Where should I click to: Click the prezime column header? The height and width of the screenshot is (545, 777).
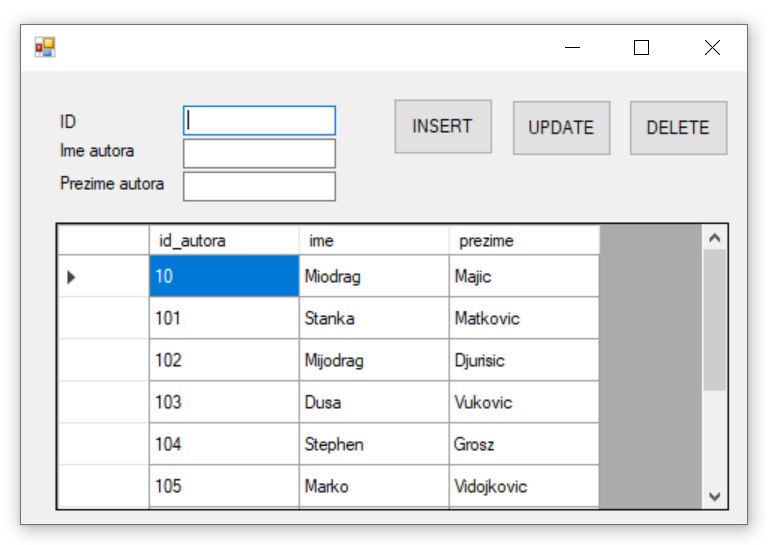coord(523,240)
